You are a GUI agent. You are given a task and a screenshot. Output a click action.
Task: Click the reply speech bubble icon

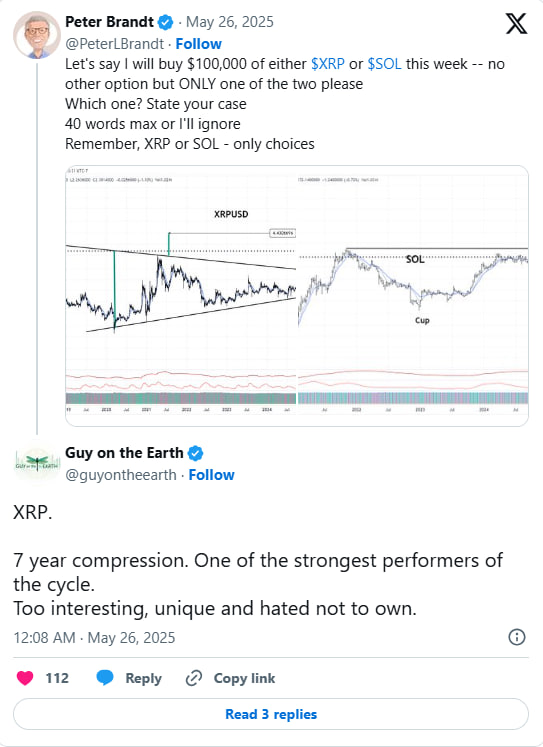105,677
